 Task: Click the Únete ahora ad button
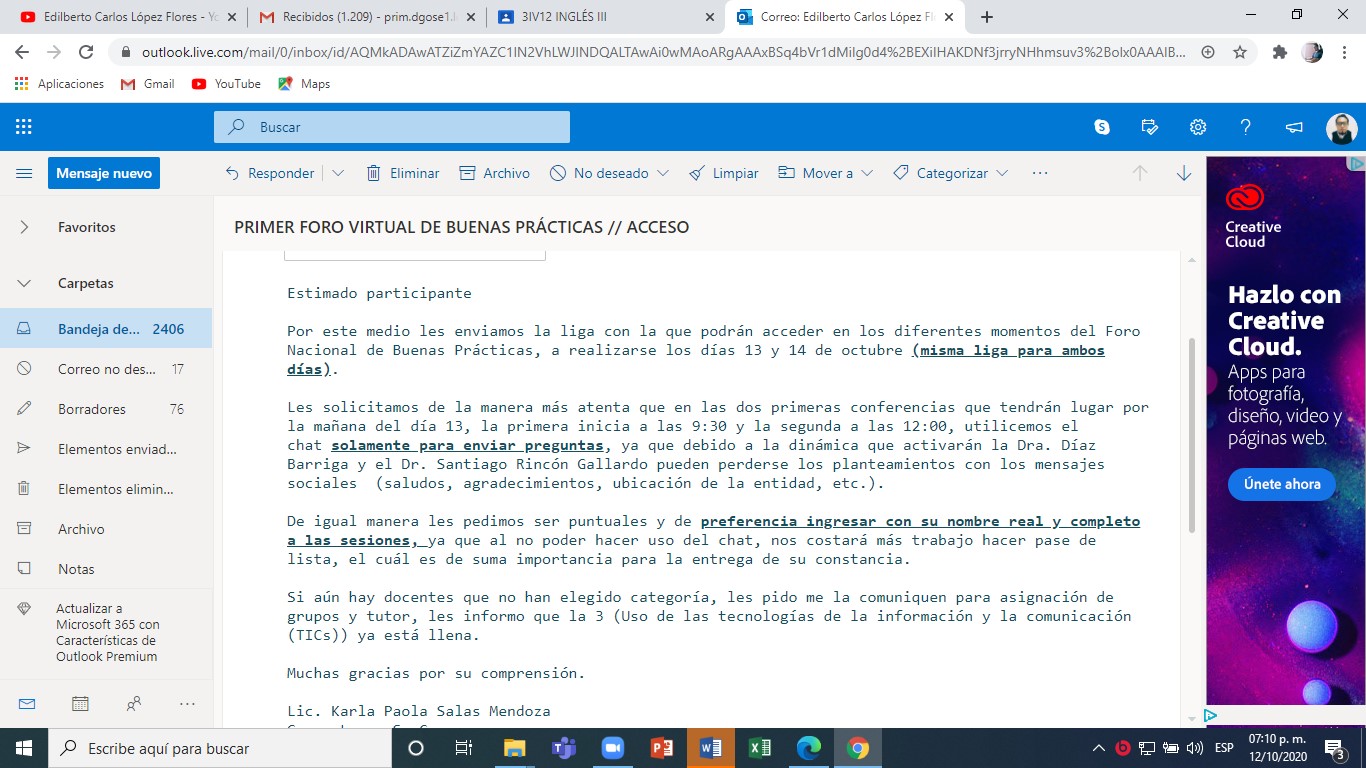pos(1281,484)
